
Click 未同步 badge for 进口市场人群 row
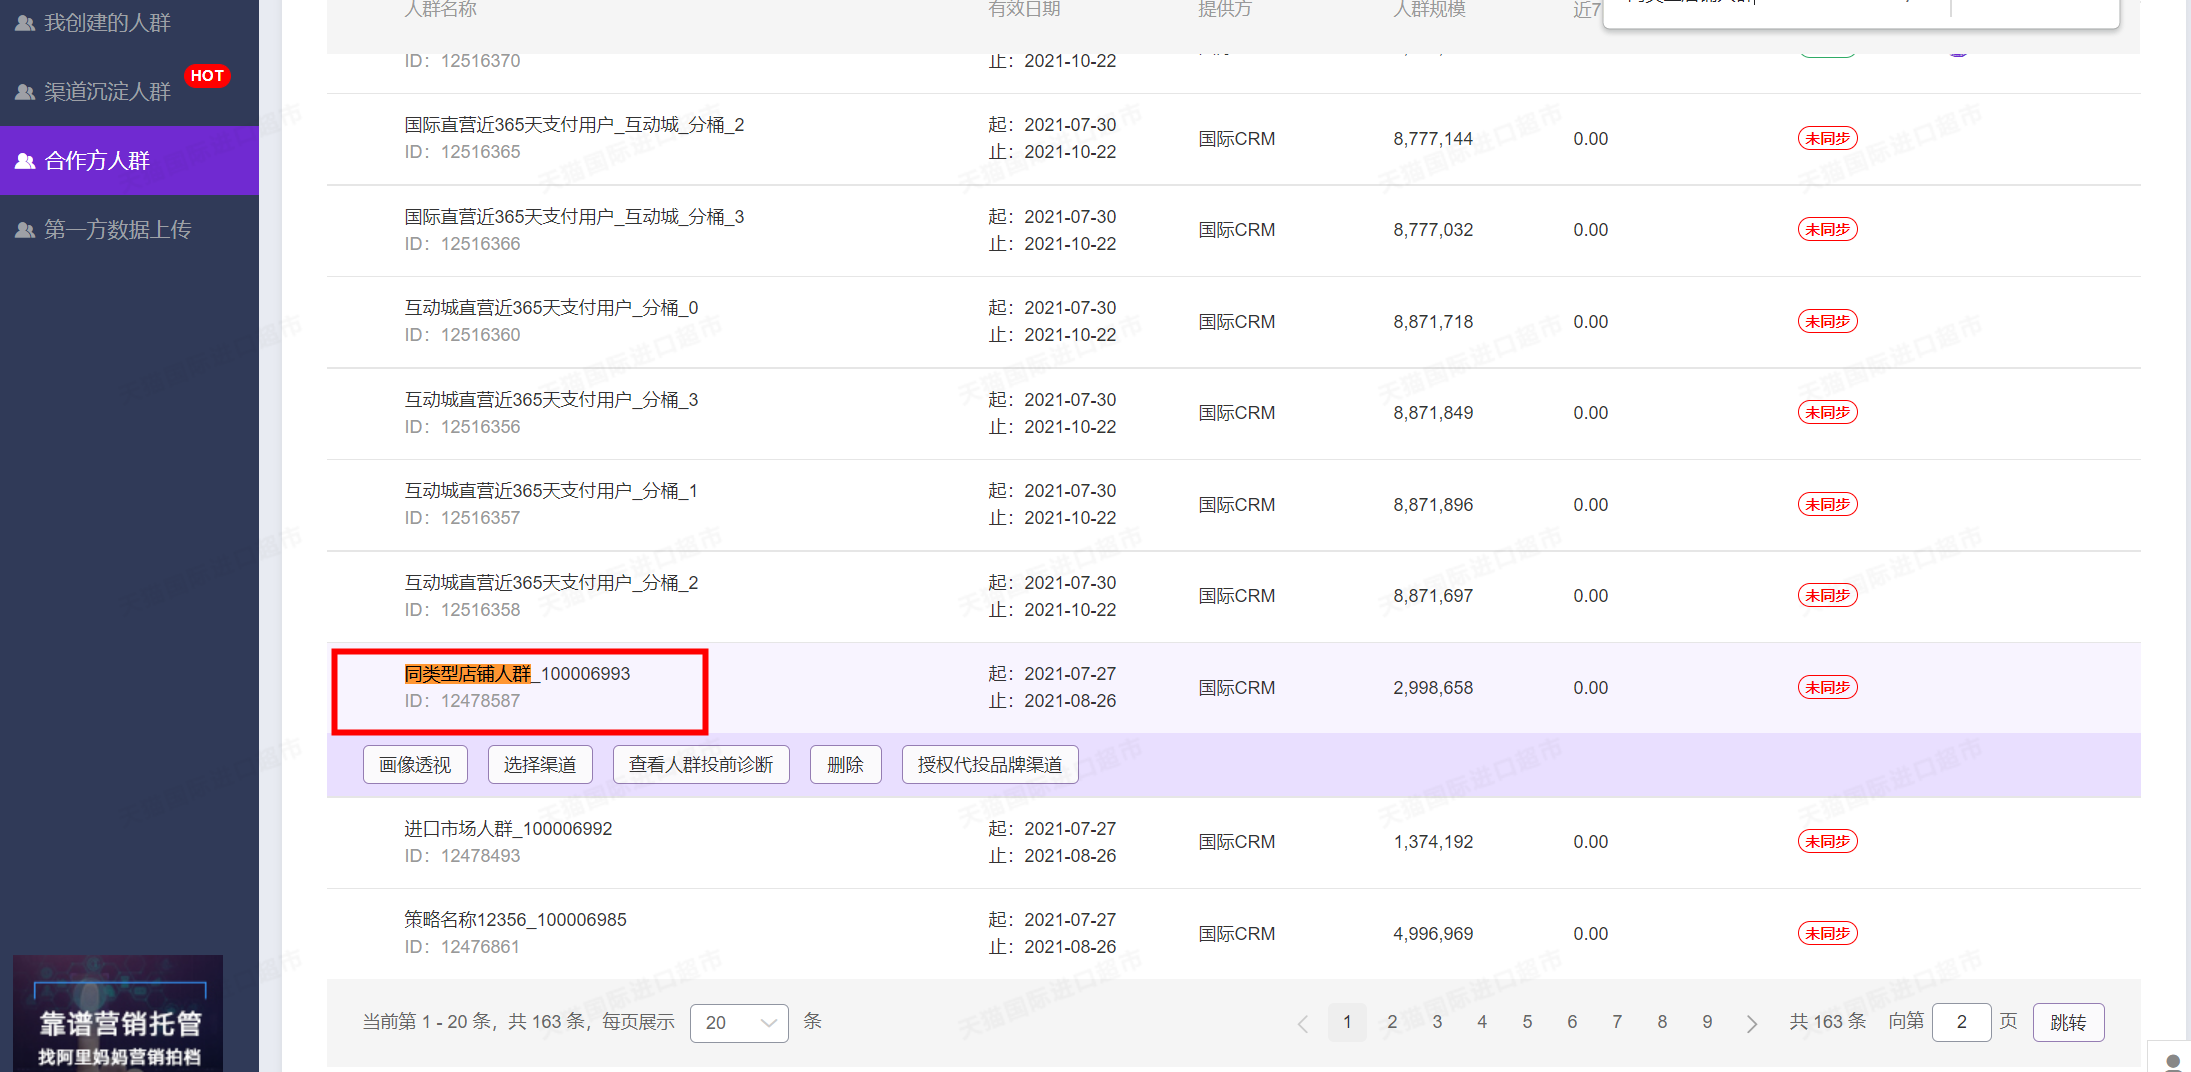pos(1827,842)
